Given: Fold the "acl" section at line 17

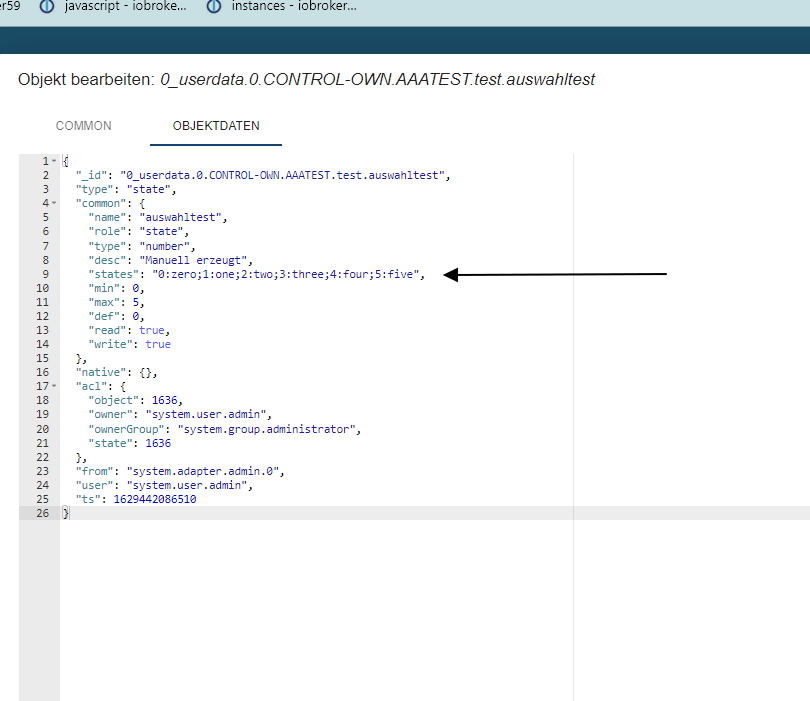Looking at the screenshot, I should pyautogui.click(x=53, y=386).
